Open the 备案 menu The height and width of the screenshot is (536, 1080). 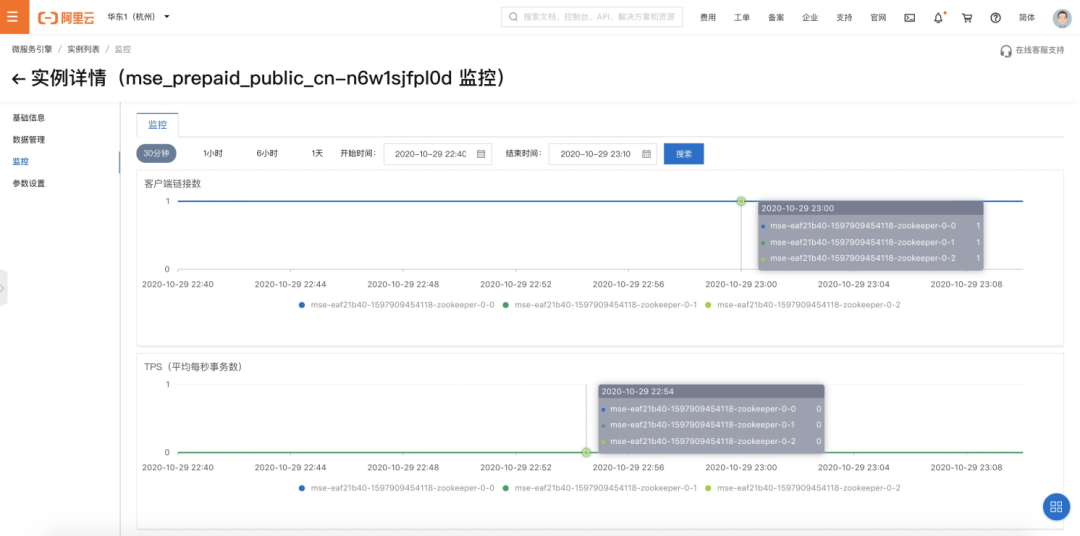[x=776, y=18]
